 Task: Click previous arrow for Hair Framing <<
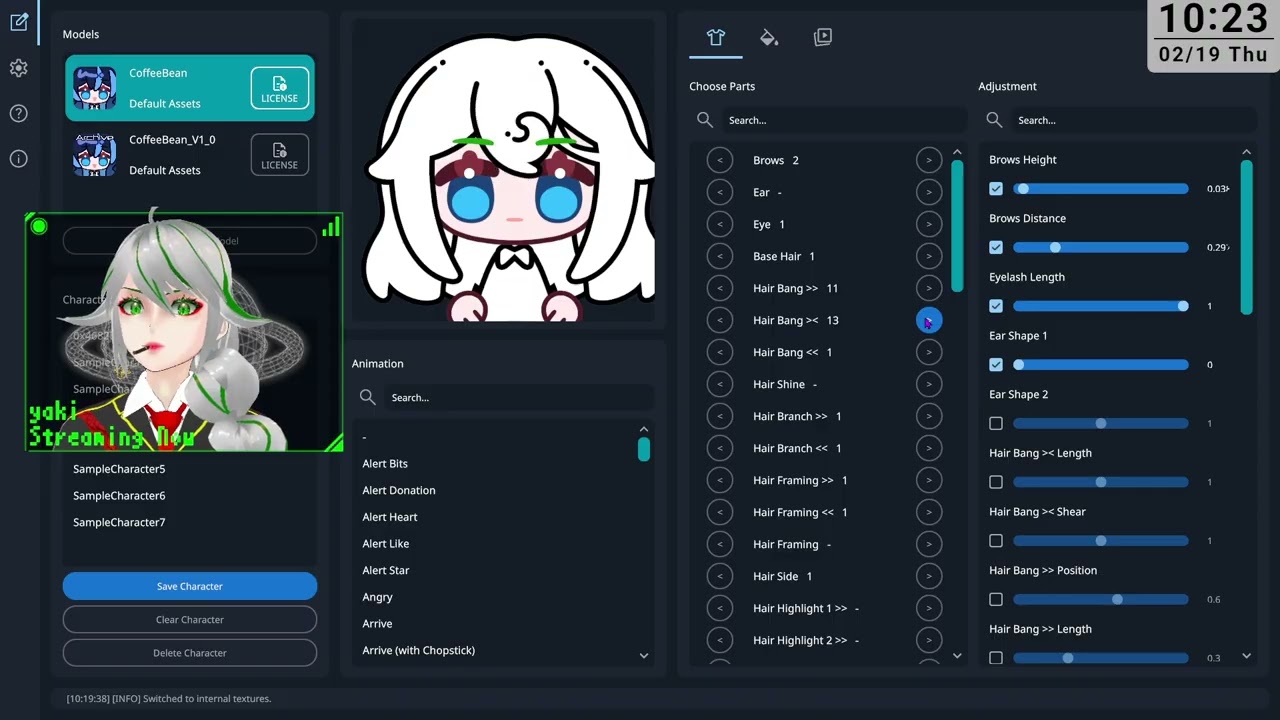720,512
